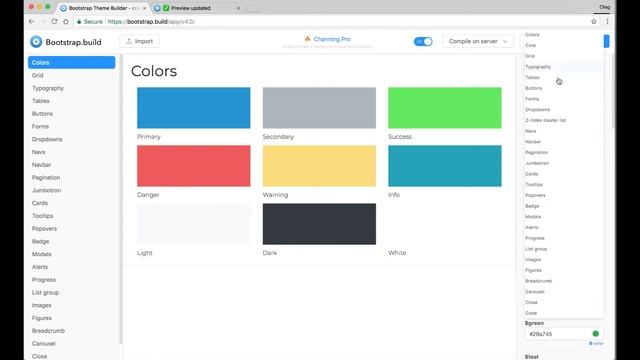
Task: Open Tables in the left sidebar
Action: 40,101
